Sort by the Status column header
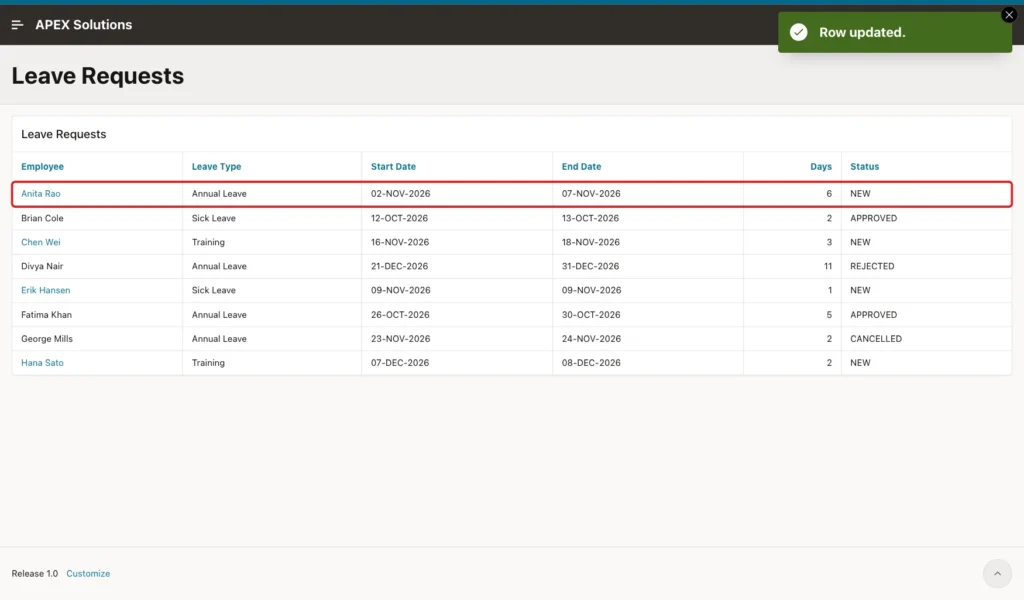 coord(865,166)
